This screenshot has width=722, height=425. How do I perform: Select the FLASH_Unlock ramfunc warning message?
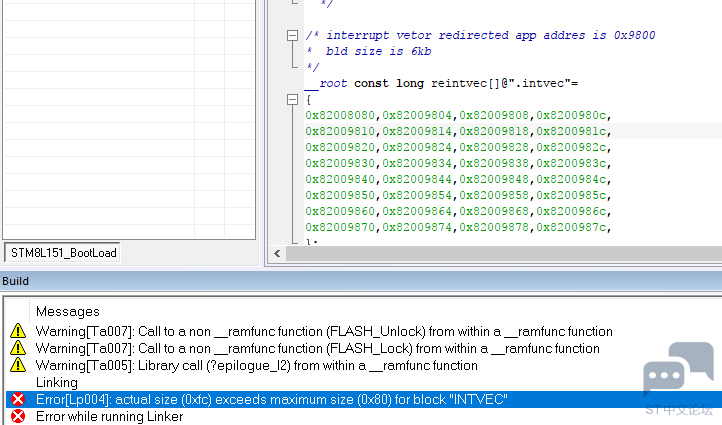[324, 331]
